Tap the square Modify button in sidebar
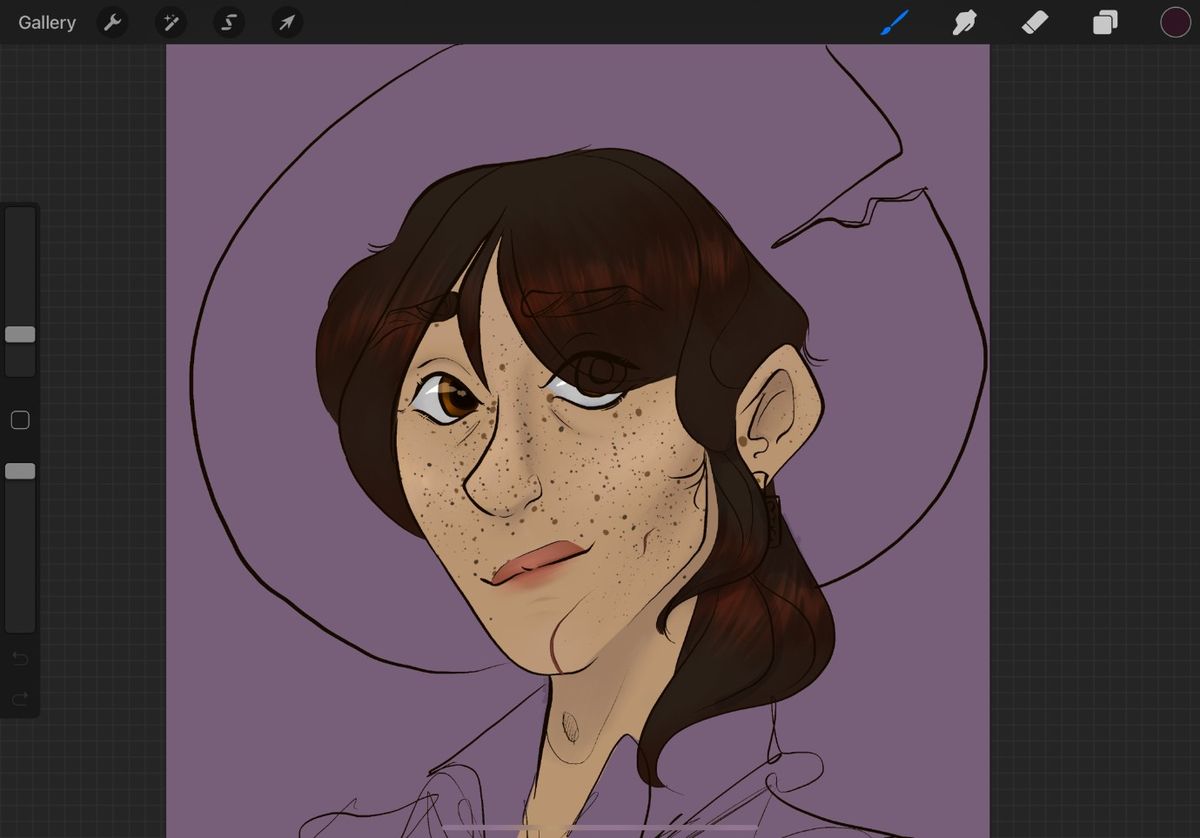The height and width of the screenshot is (838, 1200). click(x=20, y=420)
